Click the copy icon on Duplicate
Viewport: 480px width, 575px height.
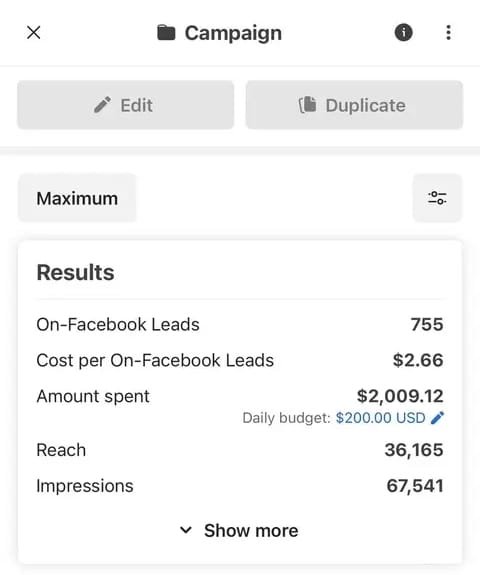(x=307, y=105)
